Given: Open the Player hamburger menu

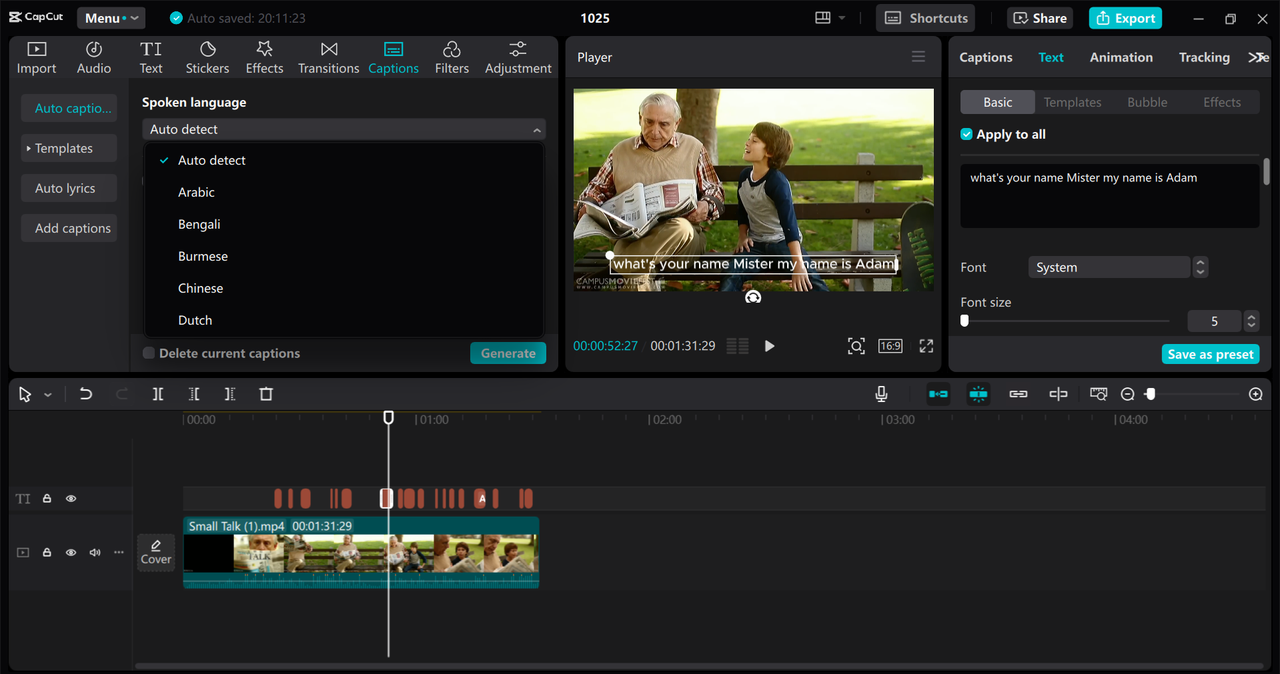Looking at the screenshot, I should pos(918,57).
